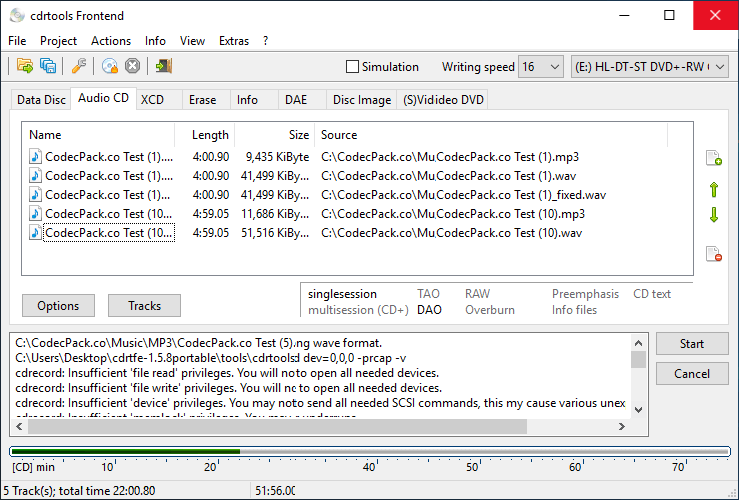Click the log horizontal scrollbar left arrow
The height and width of the screenshot is (500, 739).
point(19,426)
